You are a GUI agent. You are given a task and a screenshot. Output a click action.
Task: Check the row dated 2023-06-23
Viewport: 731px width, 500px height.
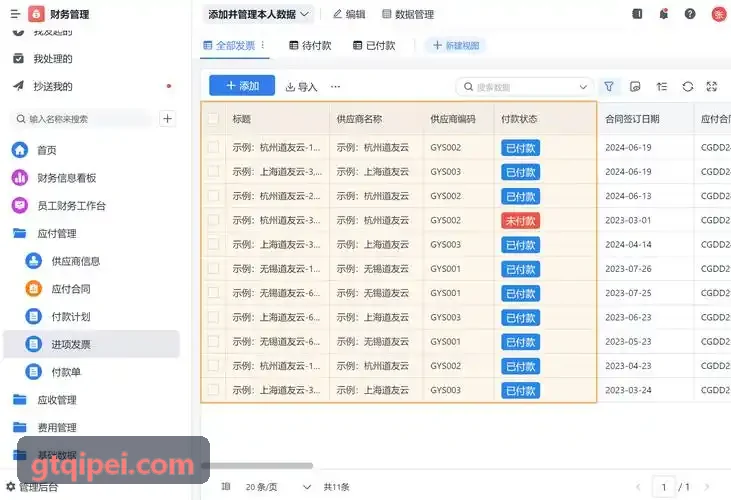(213, 317)
